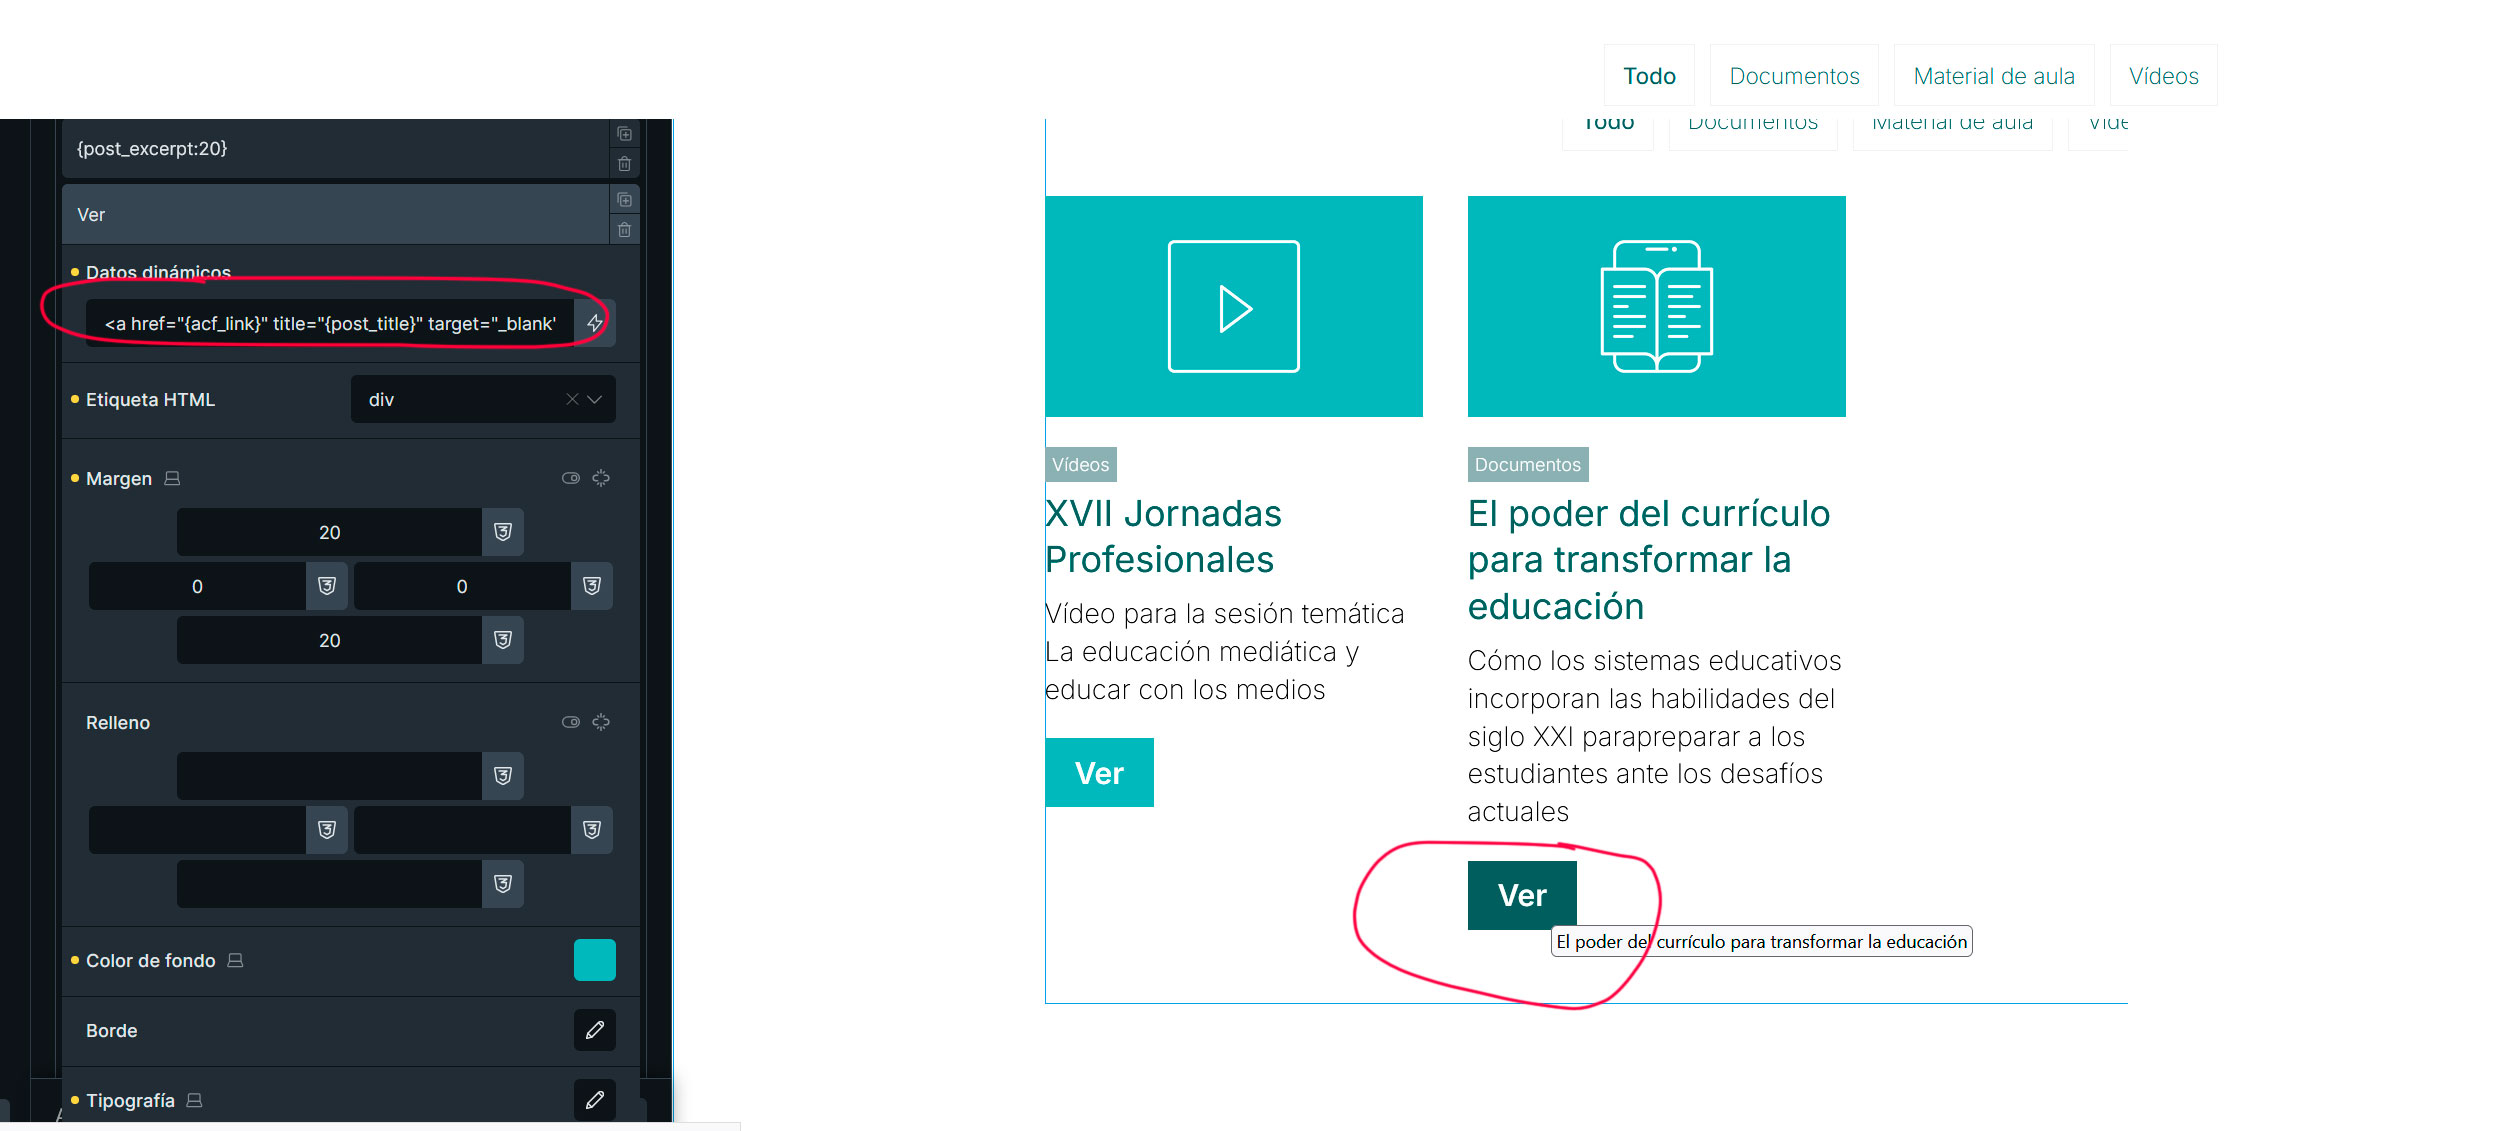
Task: Click Margen responsive breakpoint icon
Action: pyautogui.click(x=172, y=479)
